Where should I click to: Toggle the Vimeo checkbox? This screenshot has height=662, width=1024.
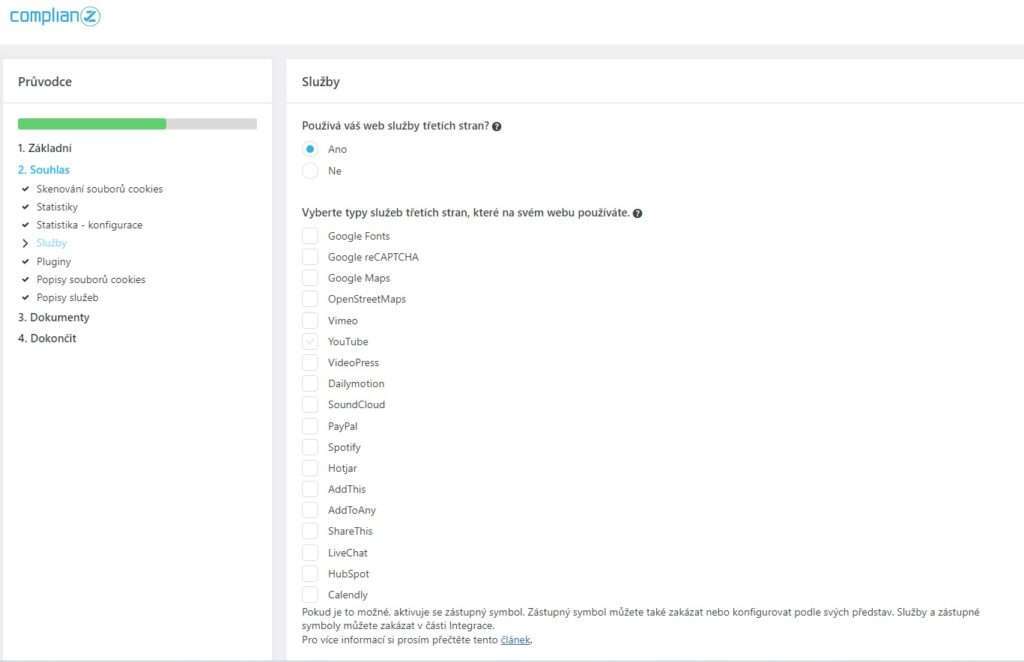(x=310, y=320)
